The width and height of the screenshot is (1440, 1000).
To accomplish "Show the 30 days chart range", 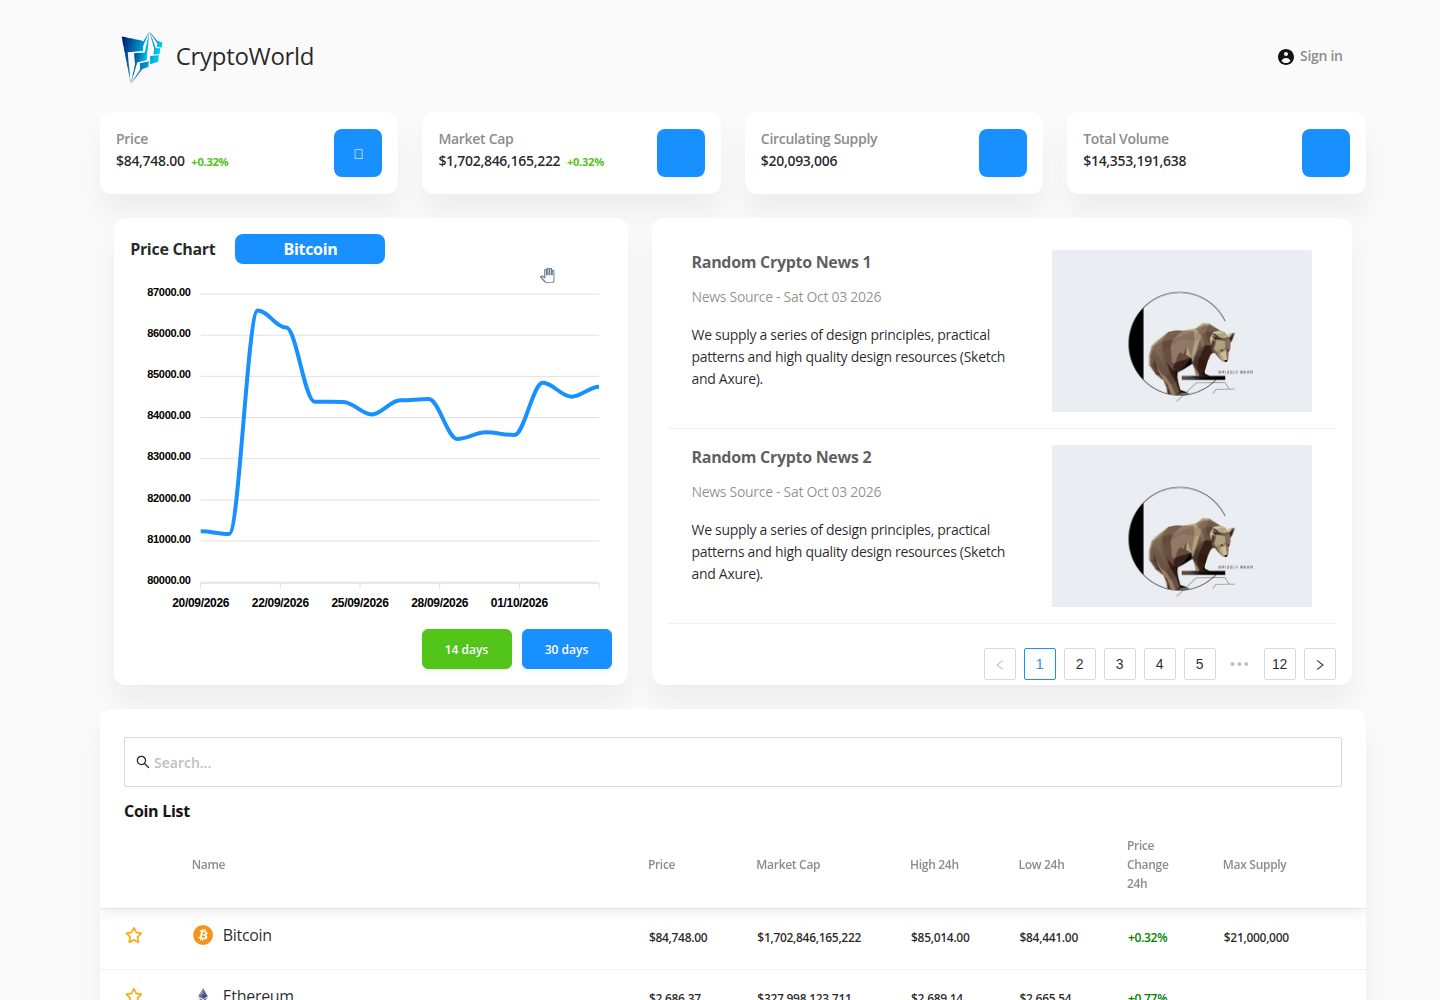I will [x=567, y=649].
